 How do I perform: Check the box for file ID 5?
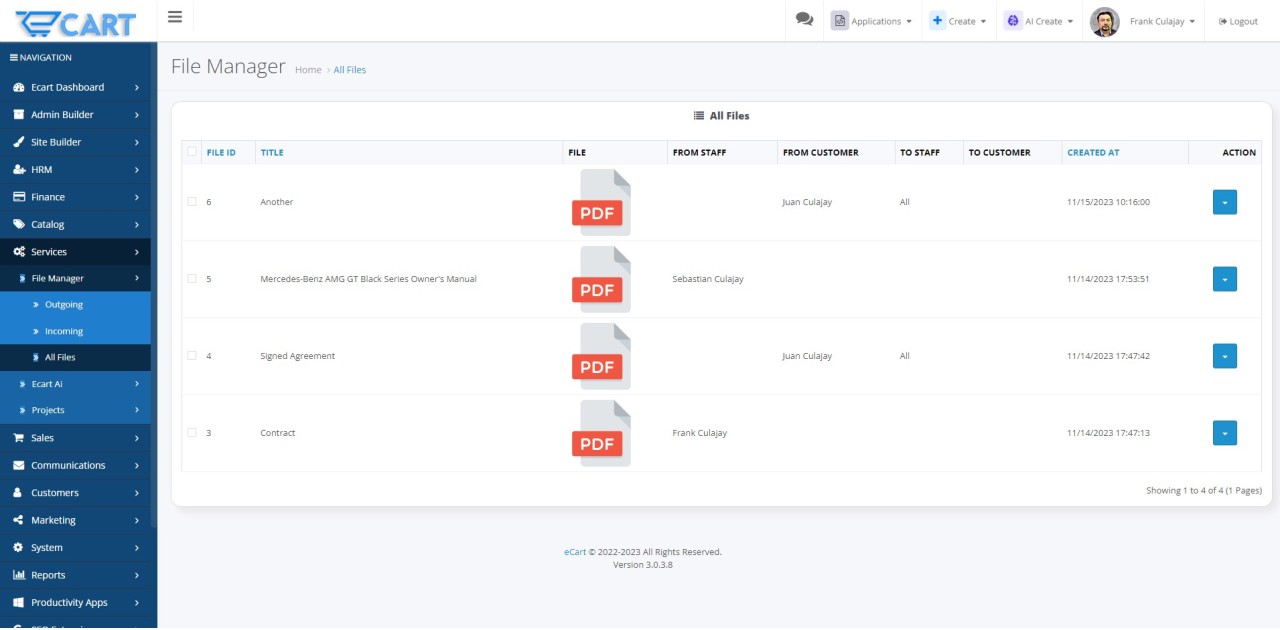pos(192,279)
